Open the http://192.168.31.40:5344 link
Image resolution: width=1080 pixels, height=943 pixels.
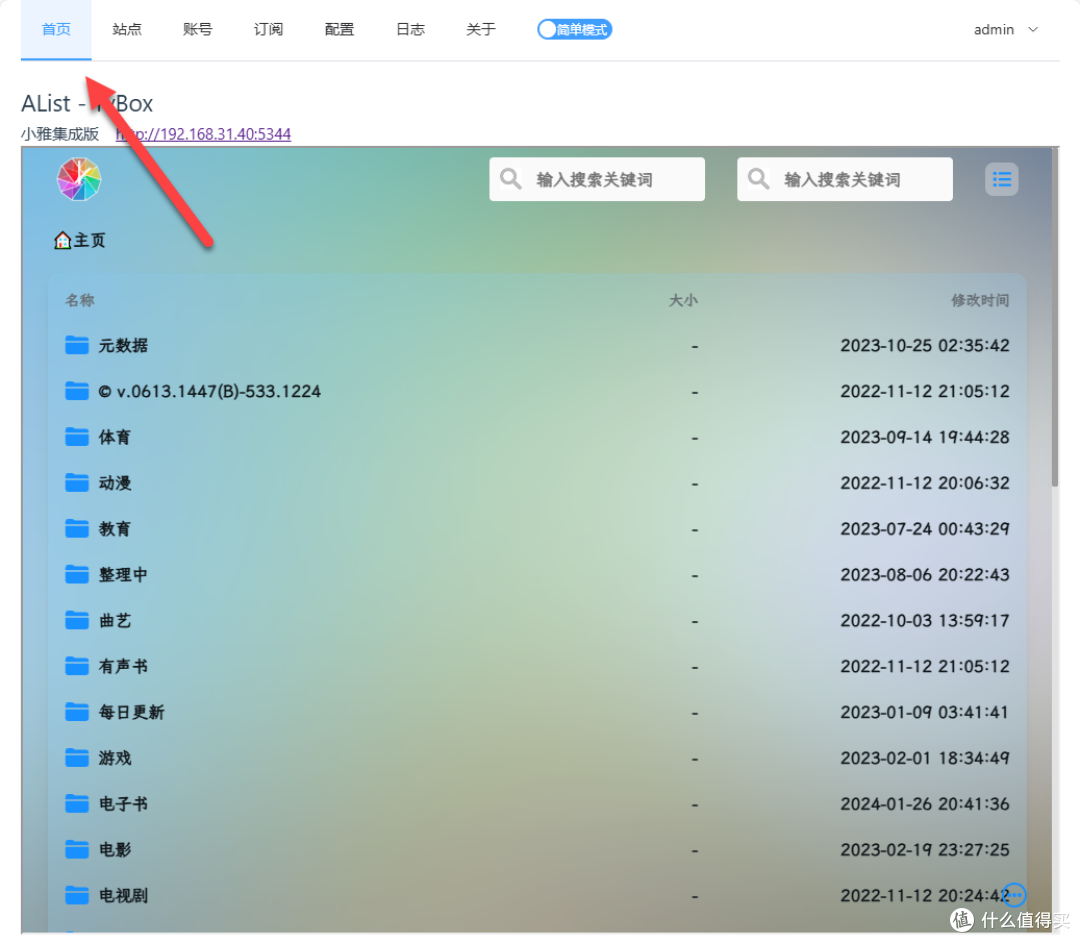[203, 134]
